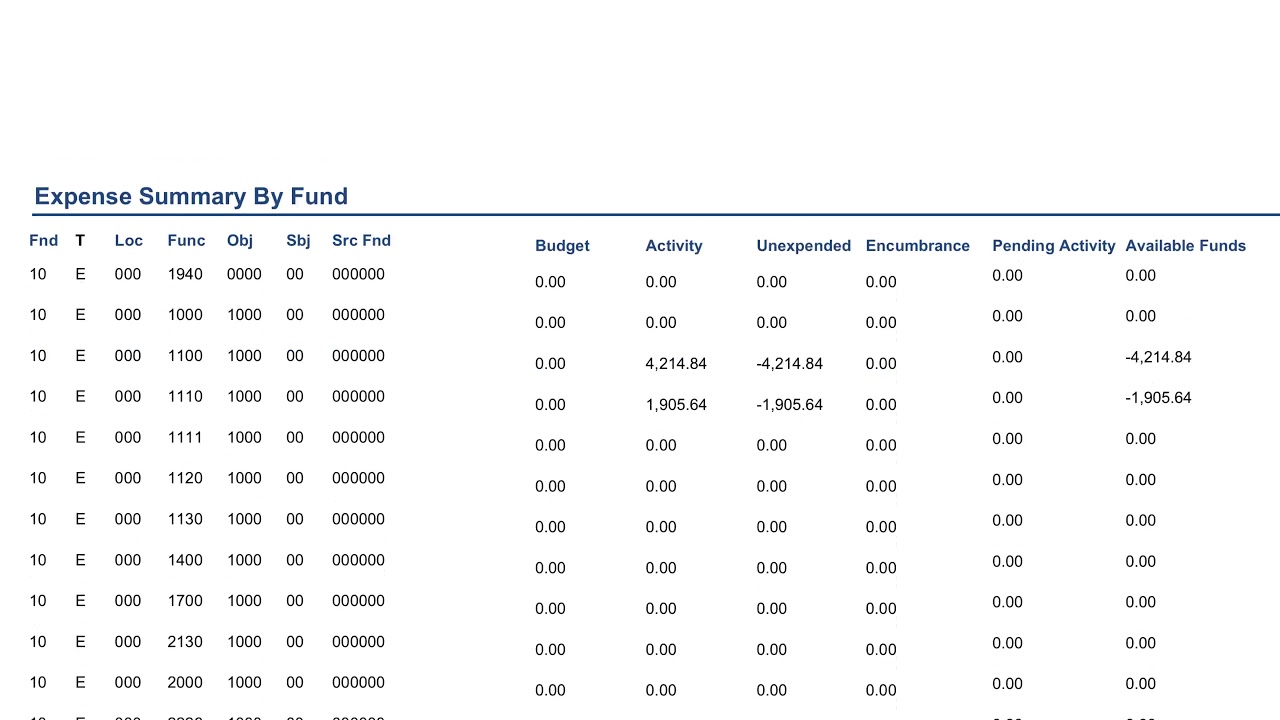The height and width of the screenshot is (720, 1280).
Task: Select the Encumbrance column header
Action: click(917, 245)
